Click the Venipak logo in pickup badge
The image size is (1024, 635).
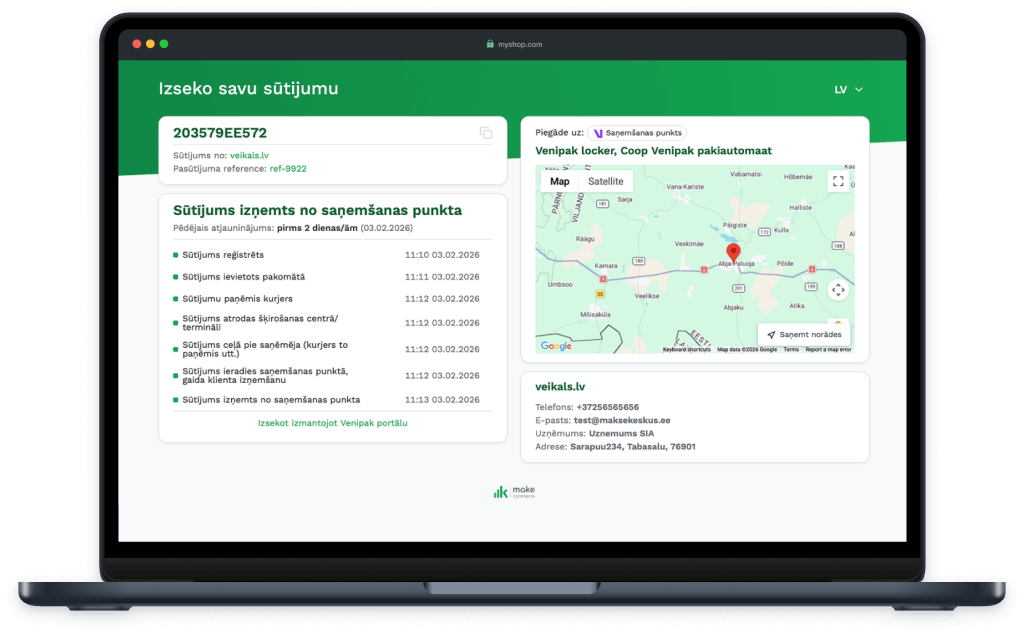point(598,133)
